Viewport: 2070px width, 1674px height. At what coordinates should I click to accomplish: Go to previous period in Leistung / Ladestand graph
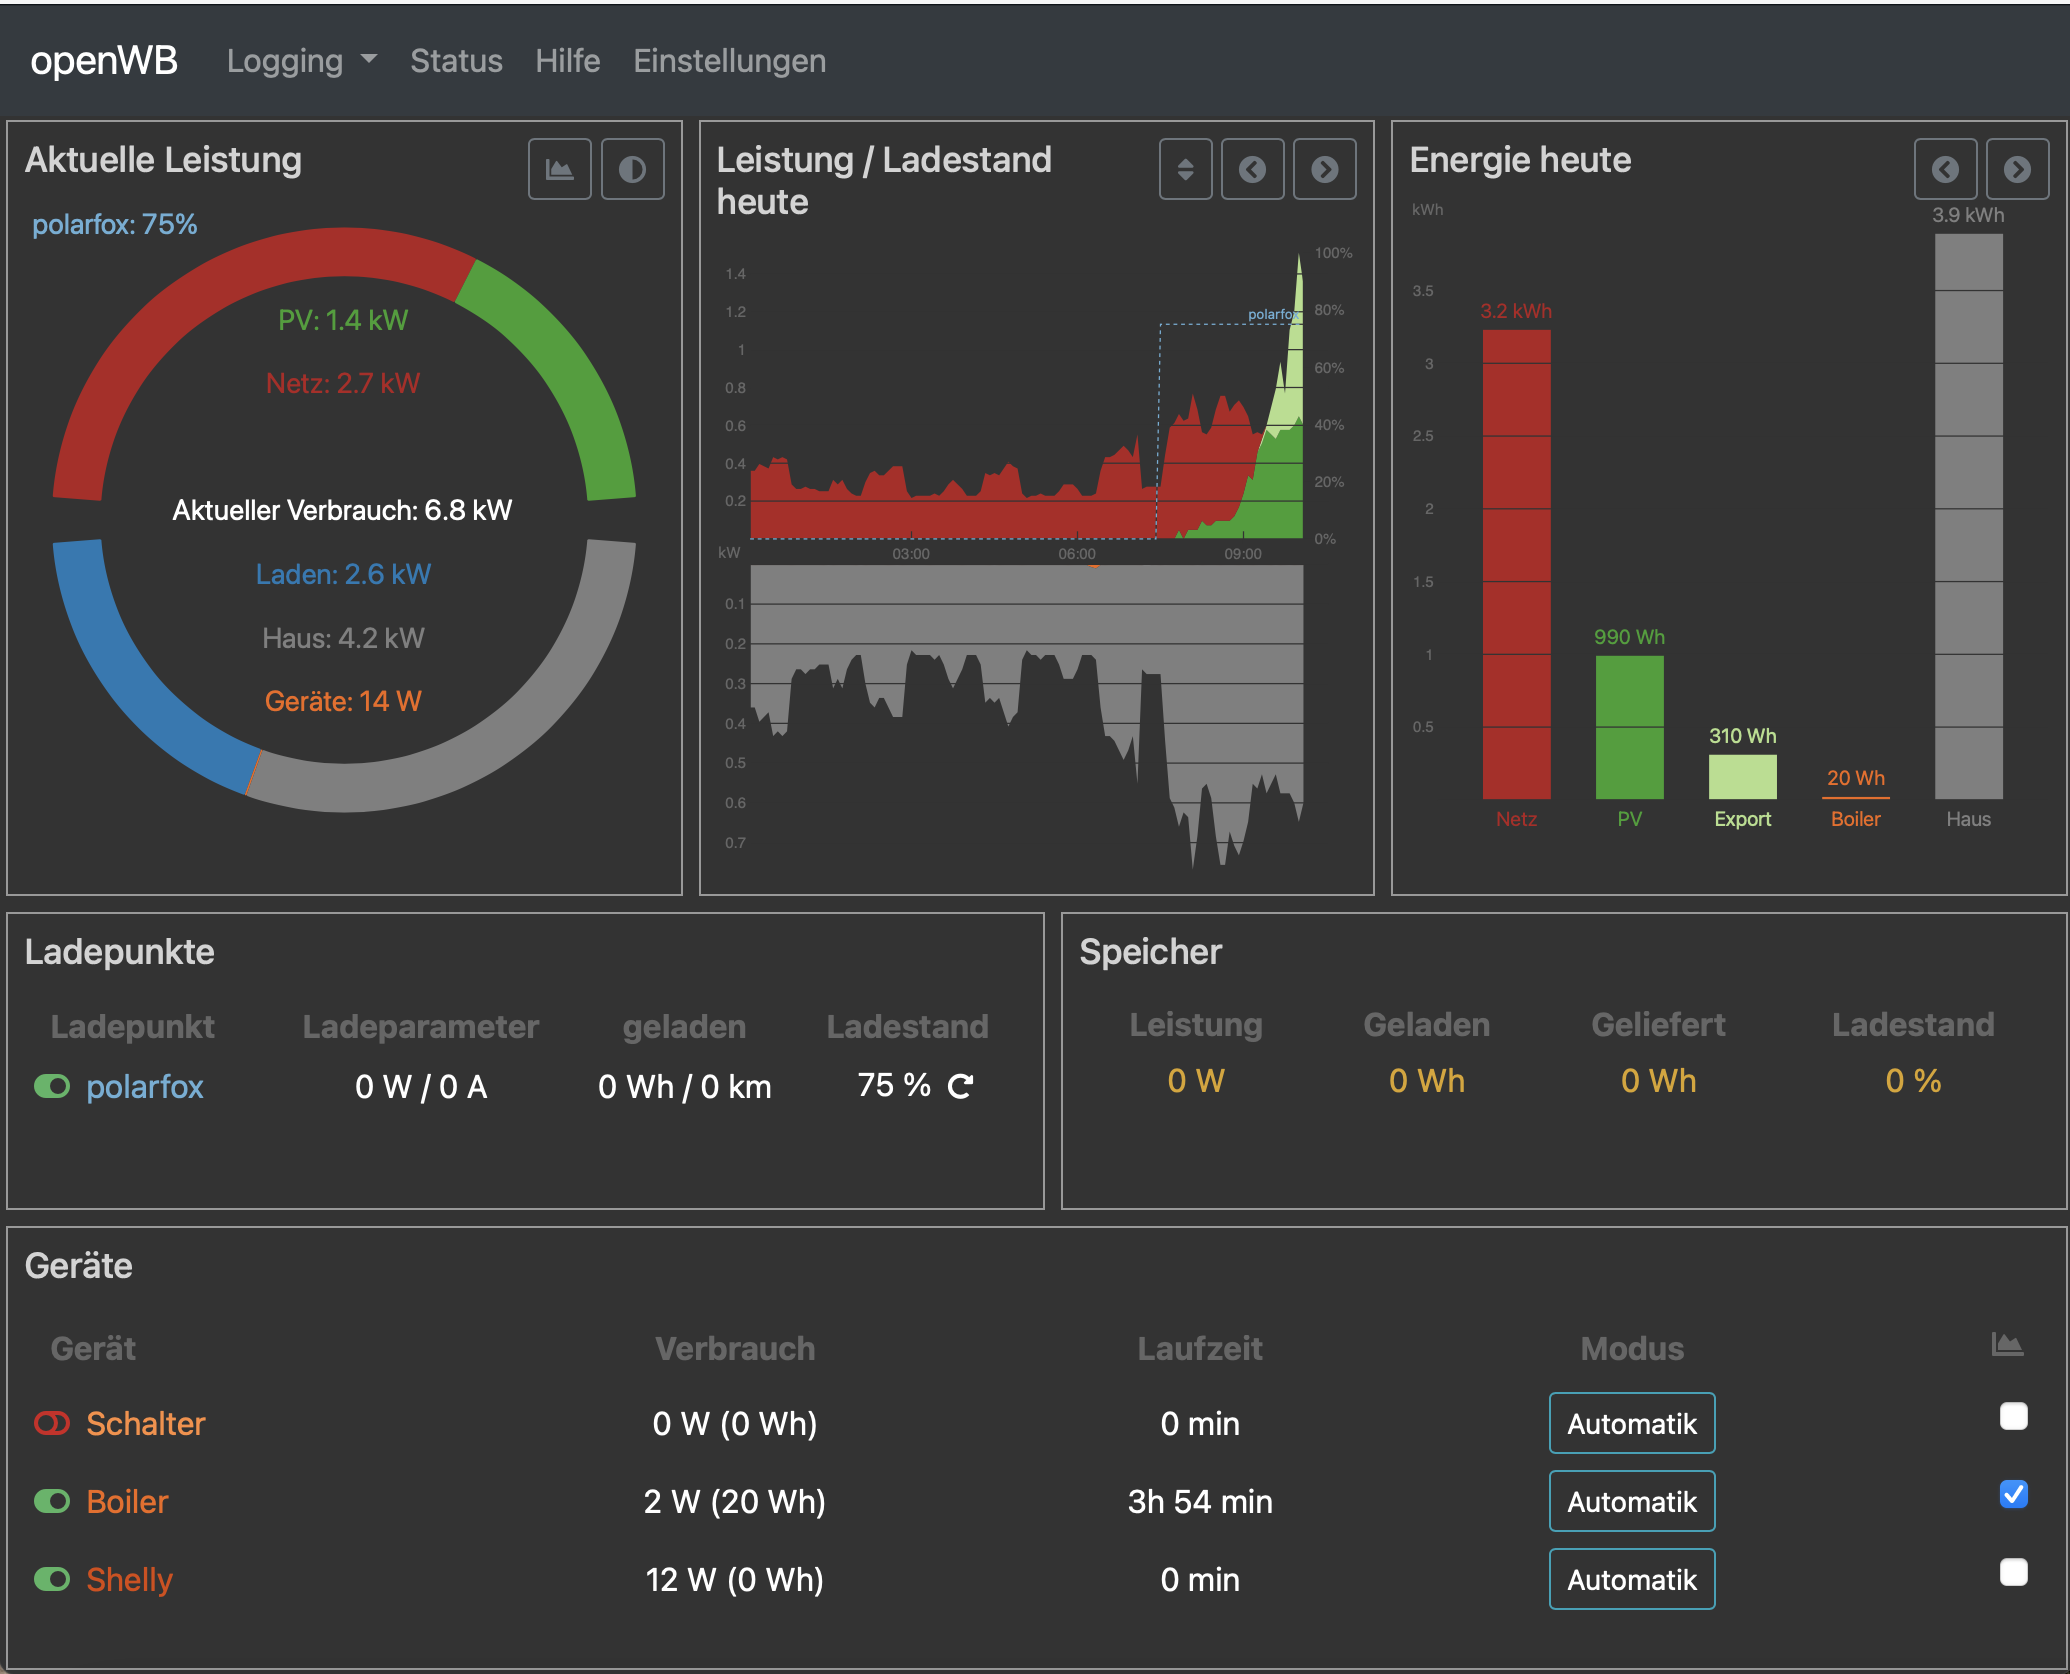click(x=1252, y=169)
